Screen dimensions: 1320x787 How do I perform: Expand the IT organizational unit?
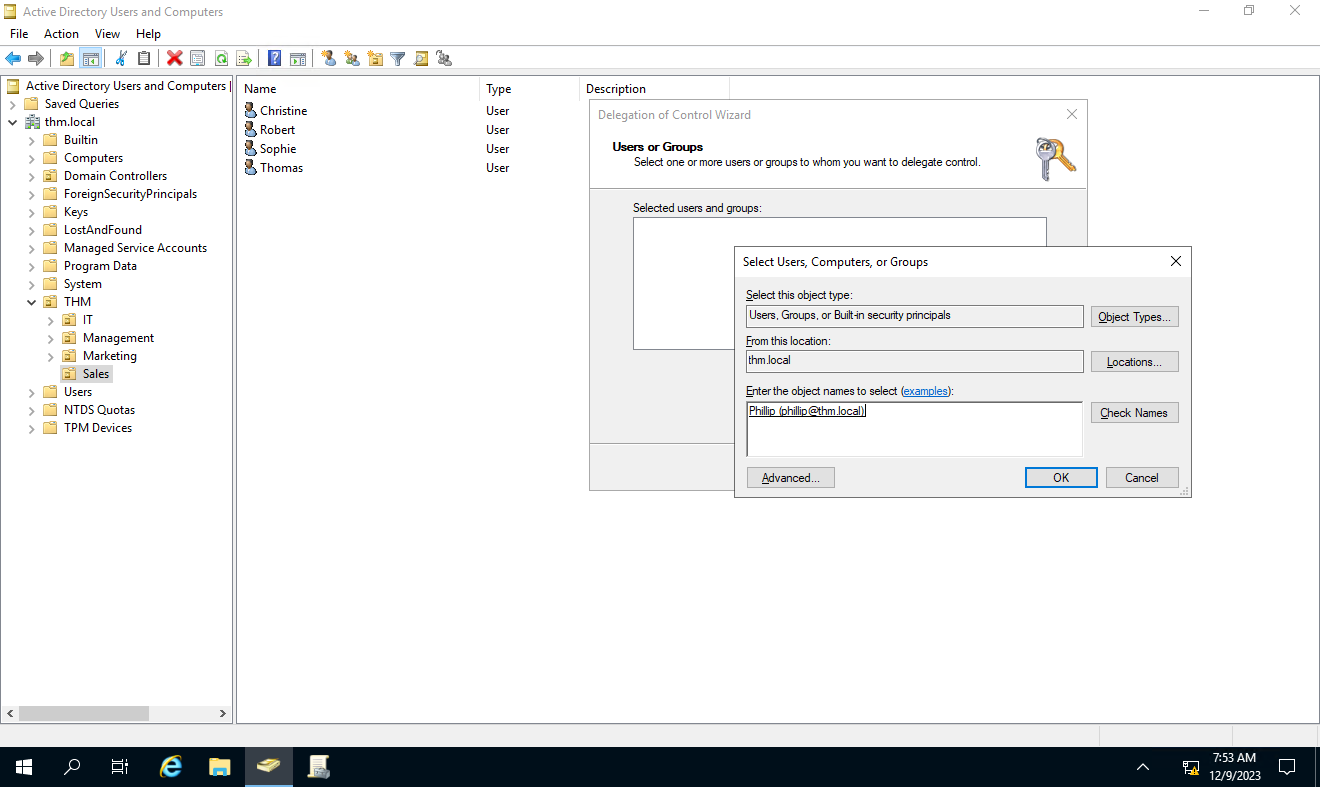click(50, 320)
